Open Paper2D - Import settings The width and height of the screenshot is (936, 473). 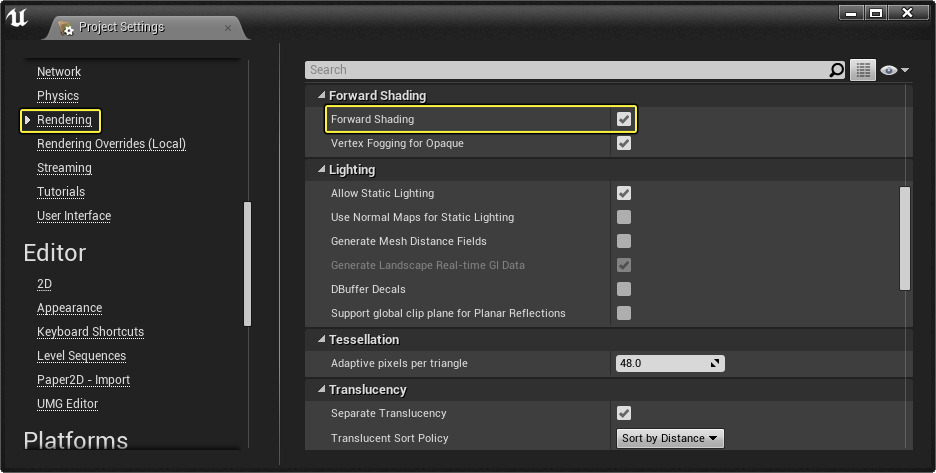84,380
